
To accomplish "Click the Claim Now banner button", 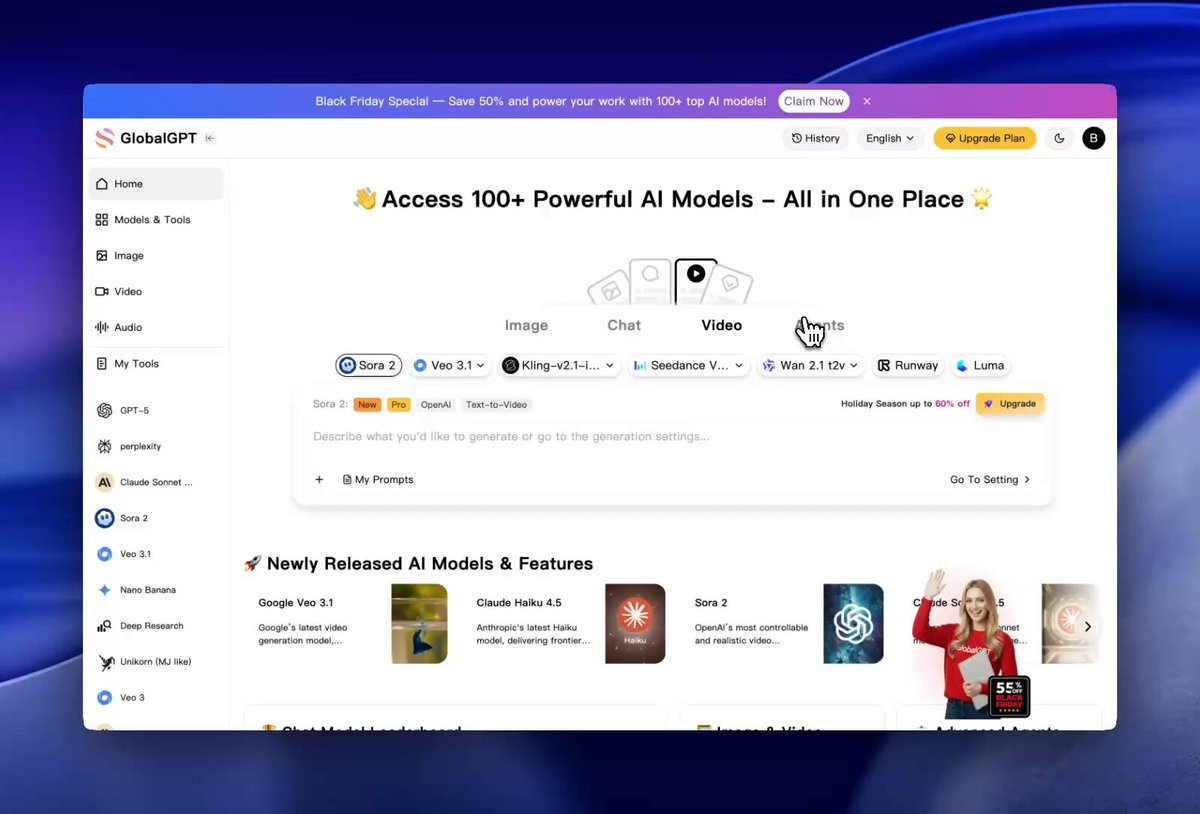I will [813, 101].
